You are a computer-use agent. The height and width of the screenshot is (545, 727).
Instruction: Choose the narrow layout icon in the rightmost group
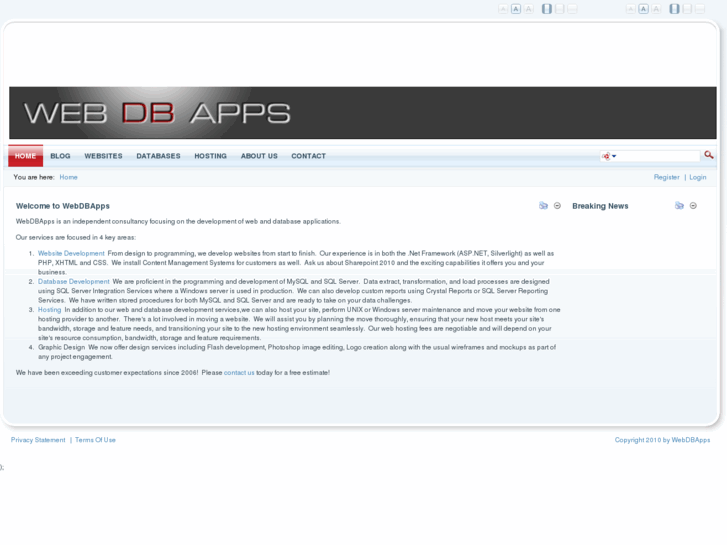point(675,9)
